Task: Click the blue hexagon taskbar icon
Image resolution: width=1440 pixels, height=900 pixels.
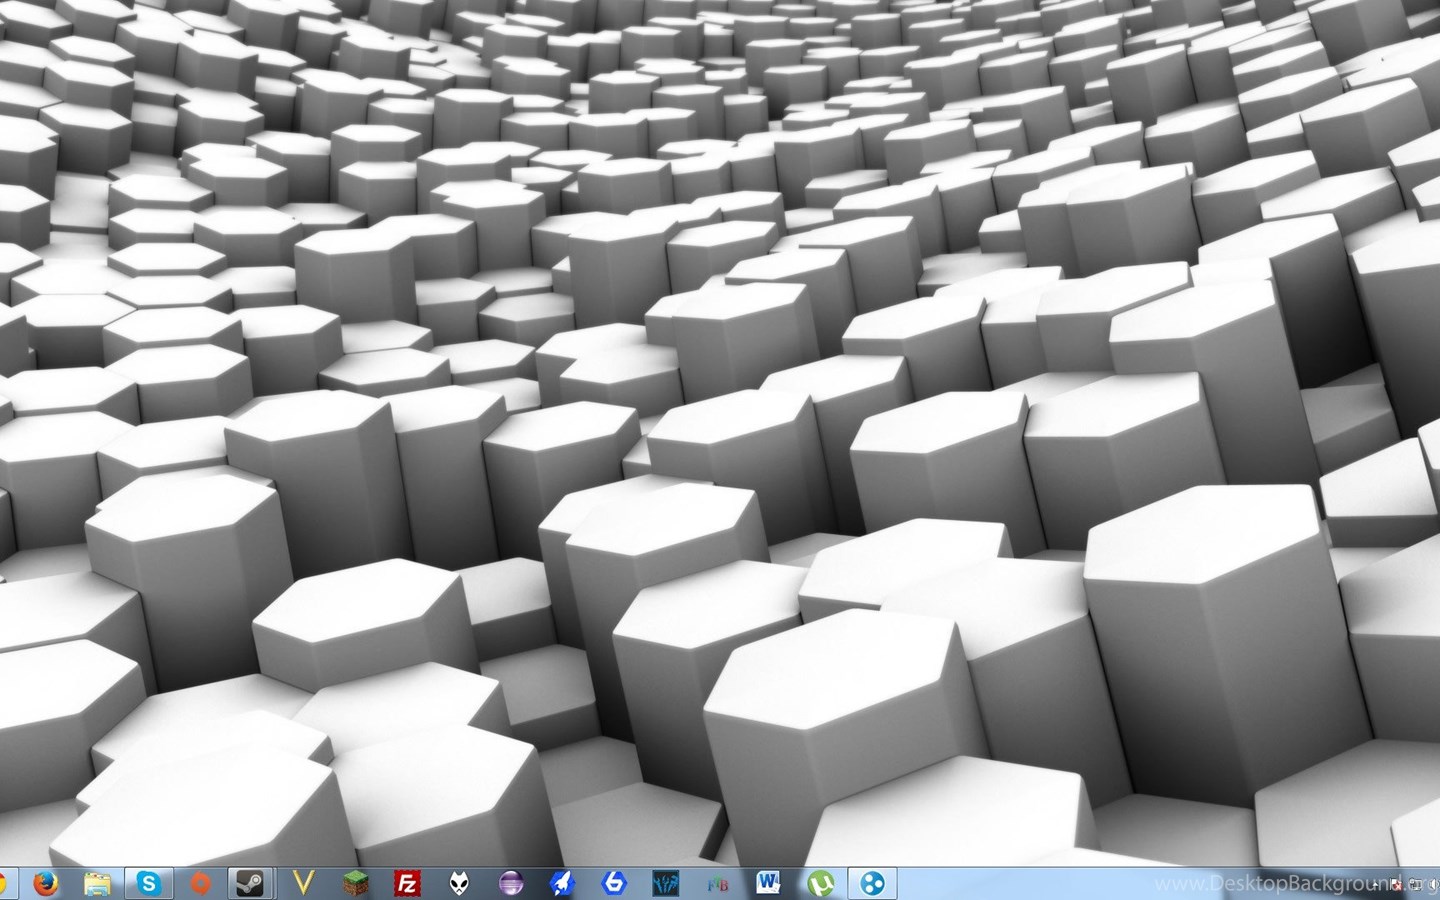Action: (614, 884)
